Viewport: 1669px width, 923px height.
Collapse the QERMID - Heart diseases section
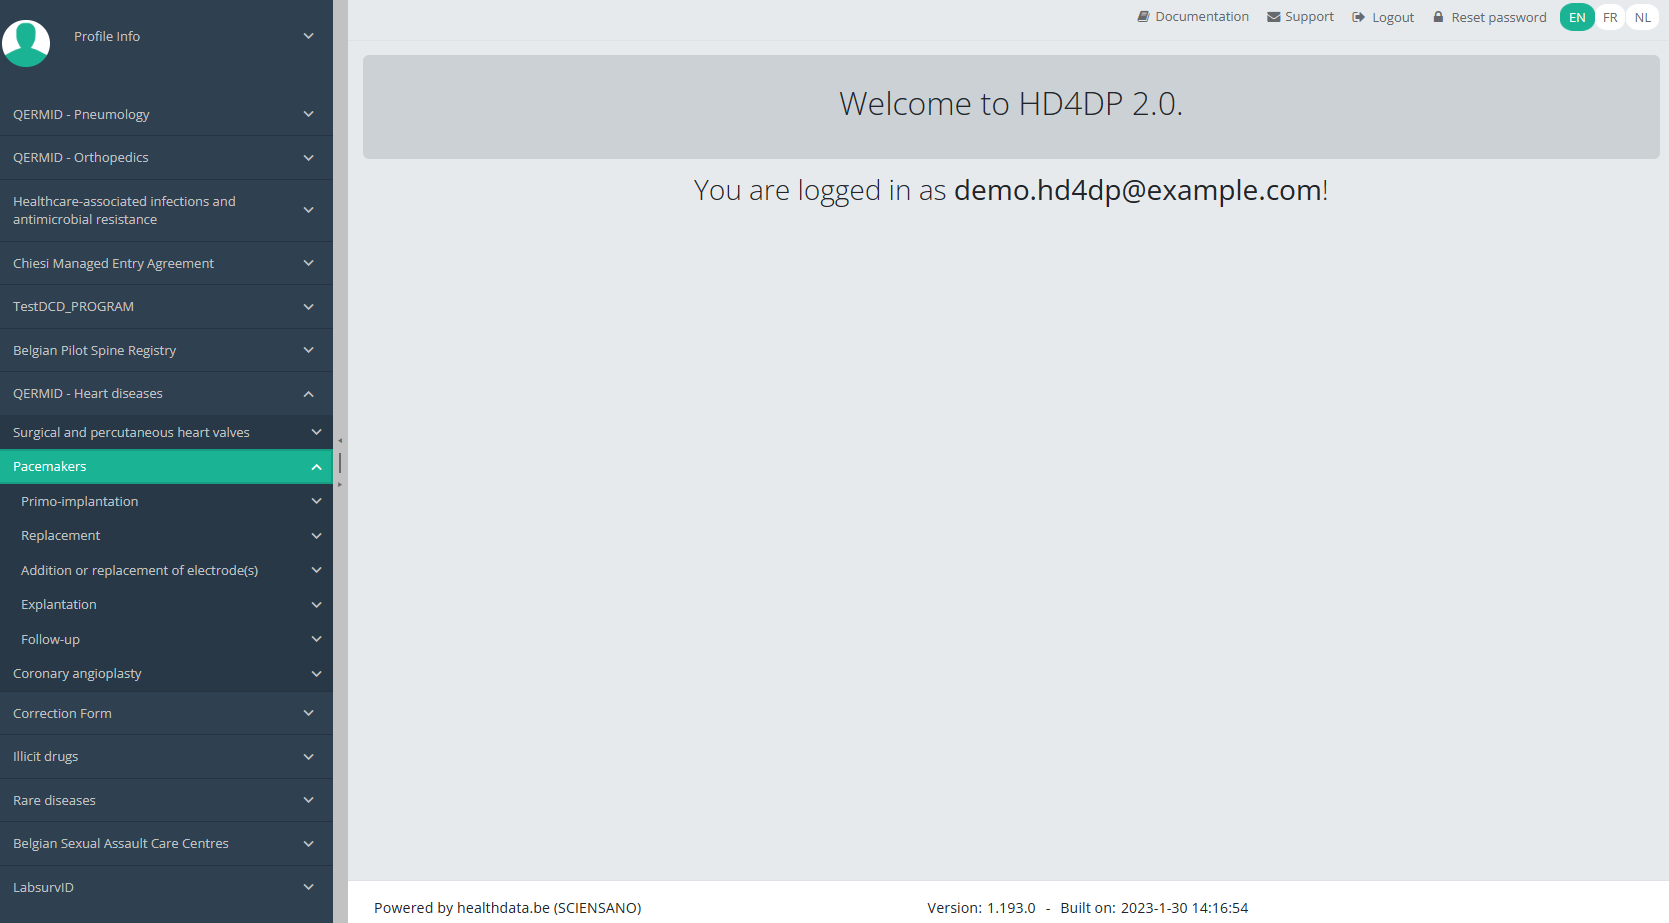coord(308,394)
